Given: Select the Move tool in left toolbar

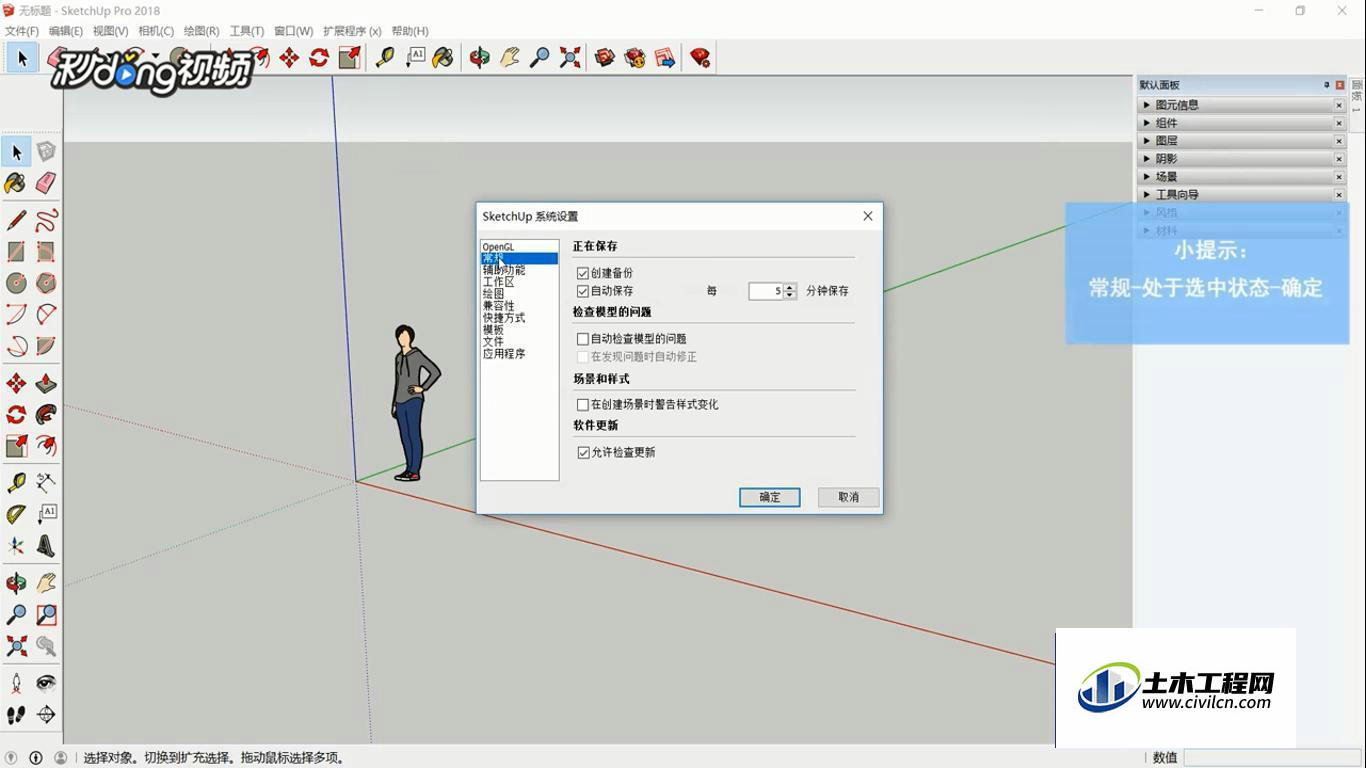Looking at the screenshot, I should (x=16, y=383).
